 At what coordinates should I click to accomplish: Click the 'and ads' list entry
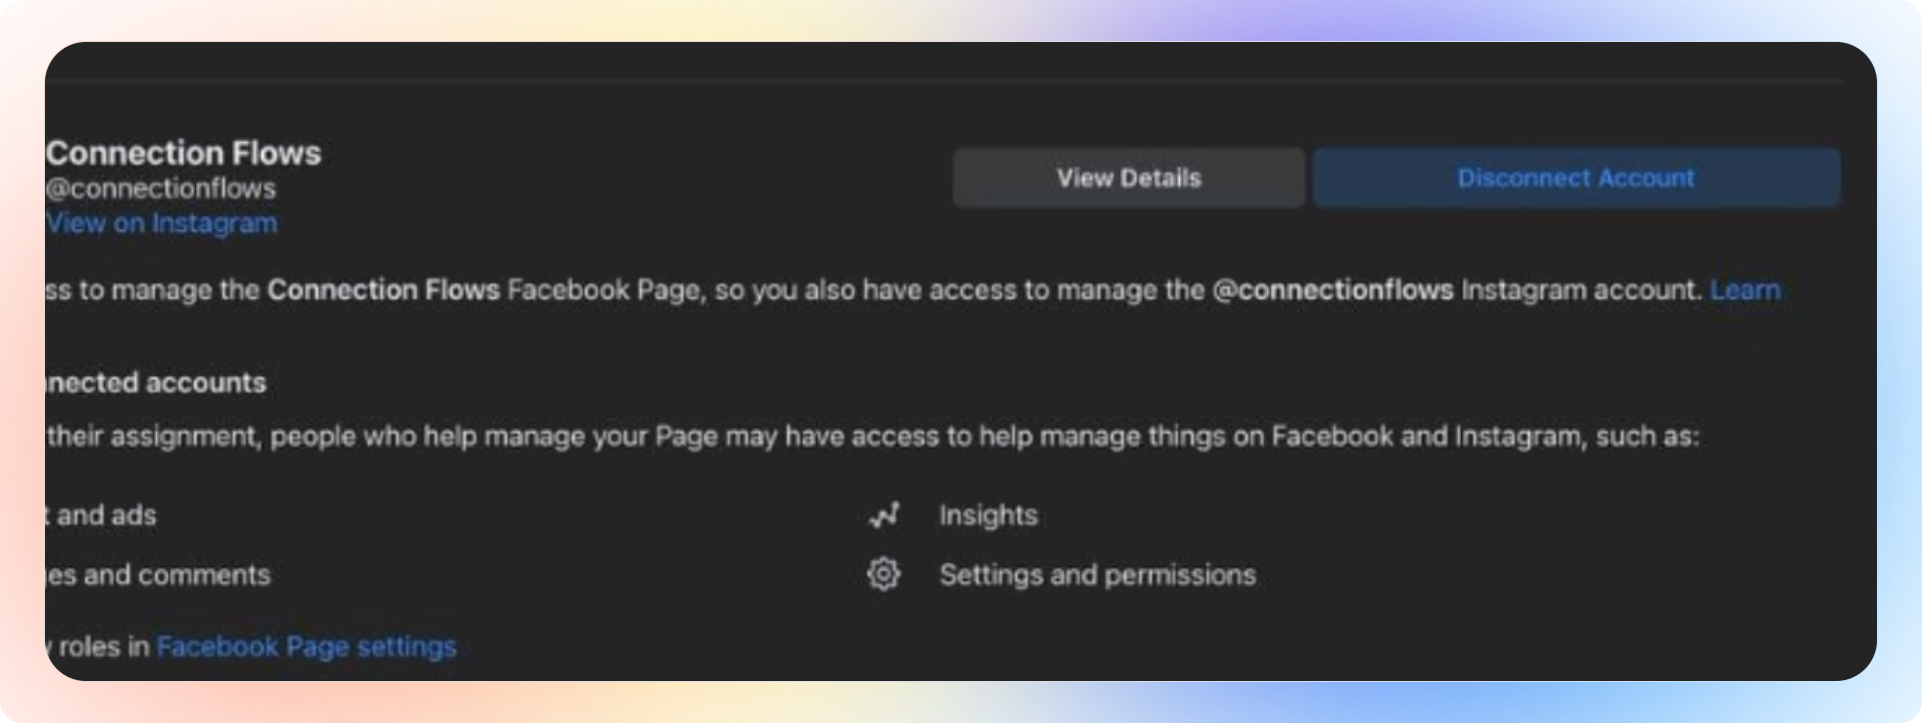pyautogui.click(x=101, y=515)
